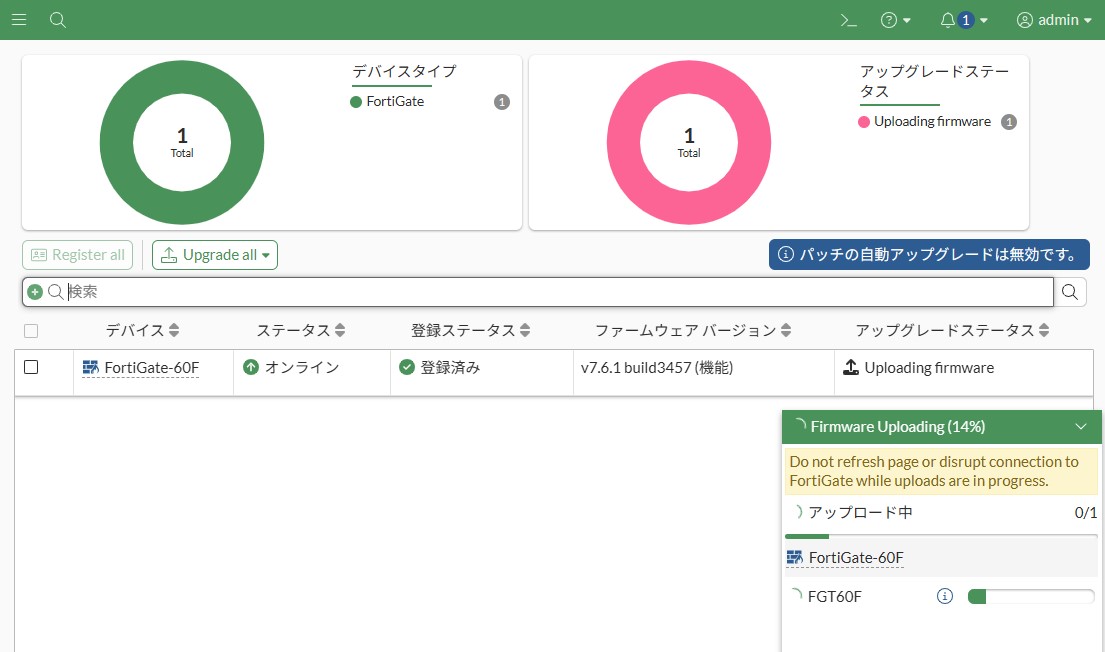Screen dimensions: 1105x652
Task: Click the green plus add-filter icon
Action: click(x=35, y=292)
